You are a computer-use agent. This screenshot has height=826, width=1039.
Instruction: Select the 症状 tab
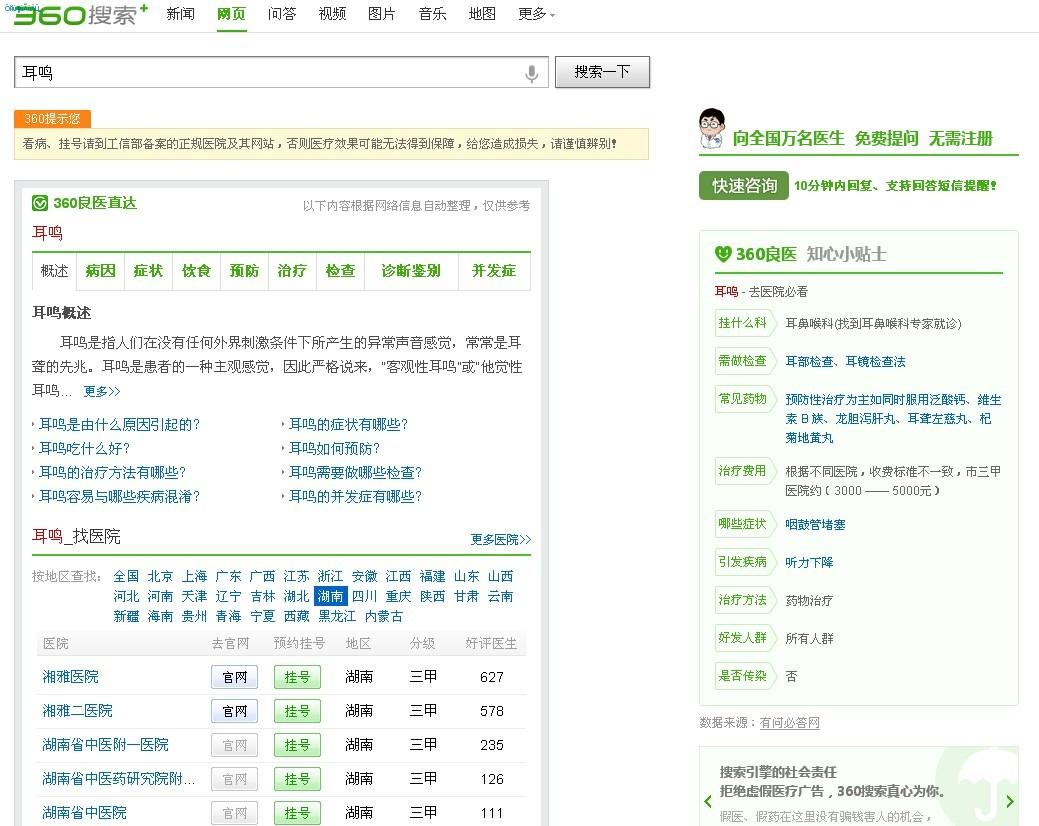(x=148, y=271)
